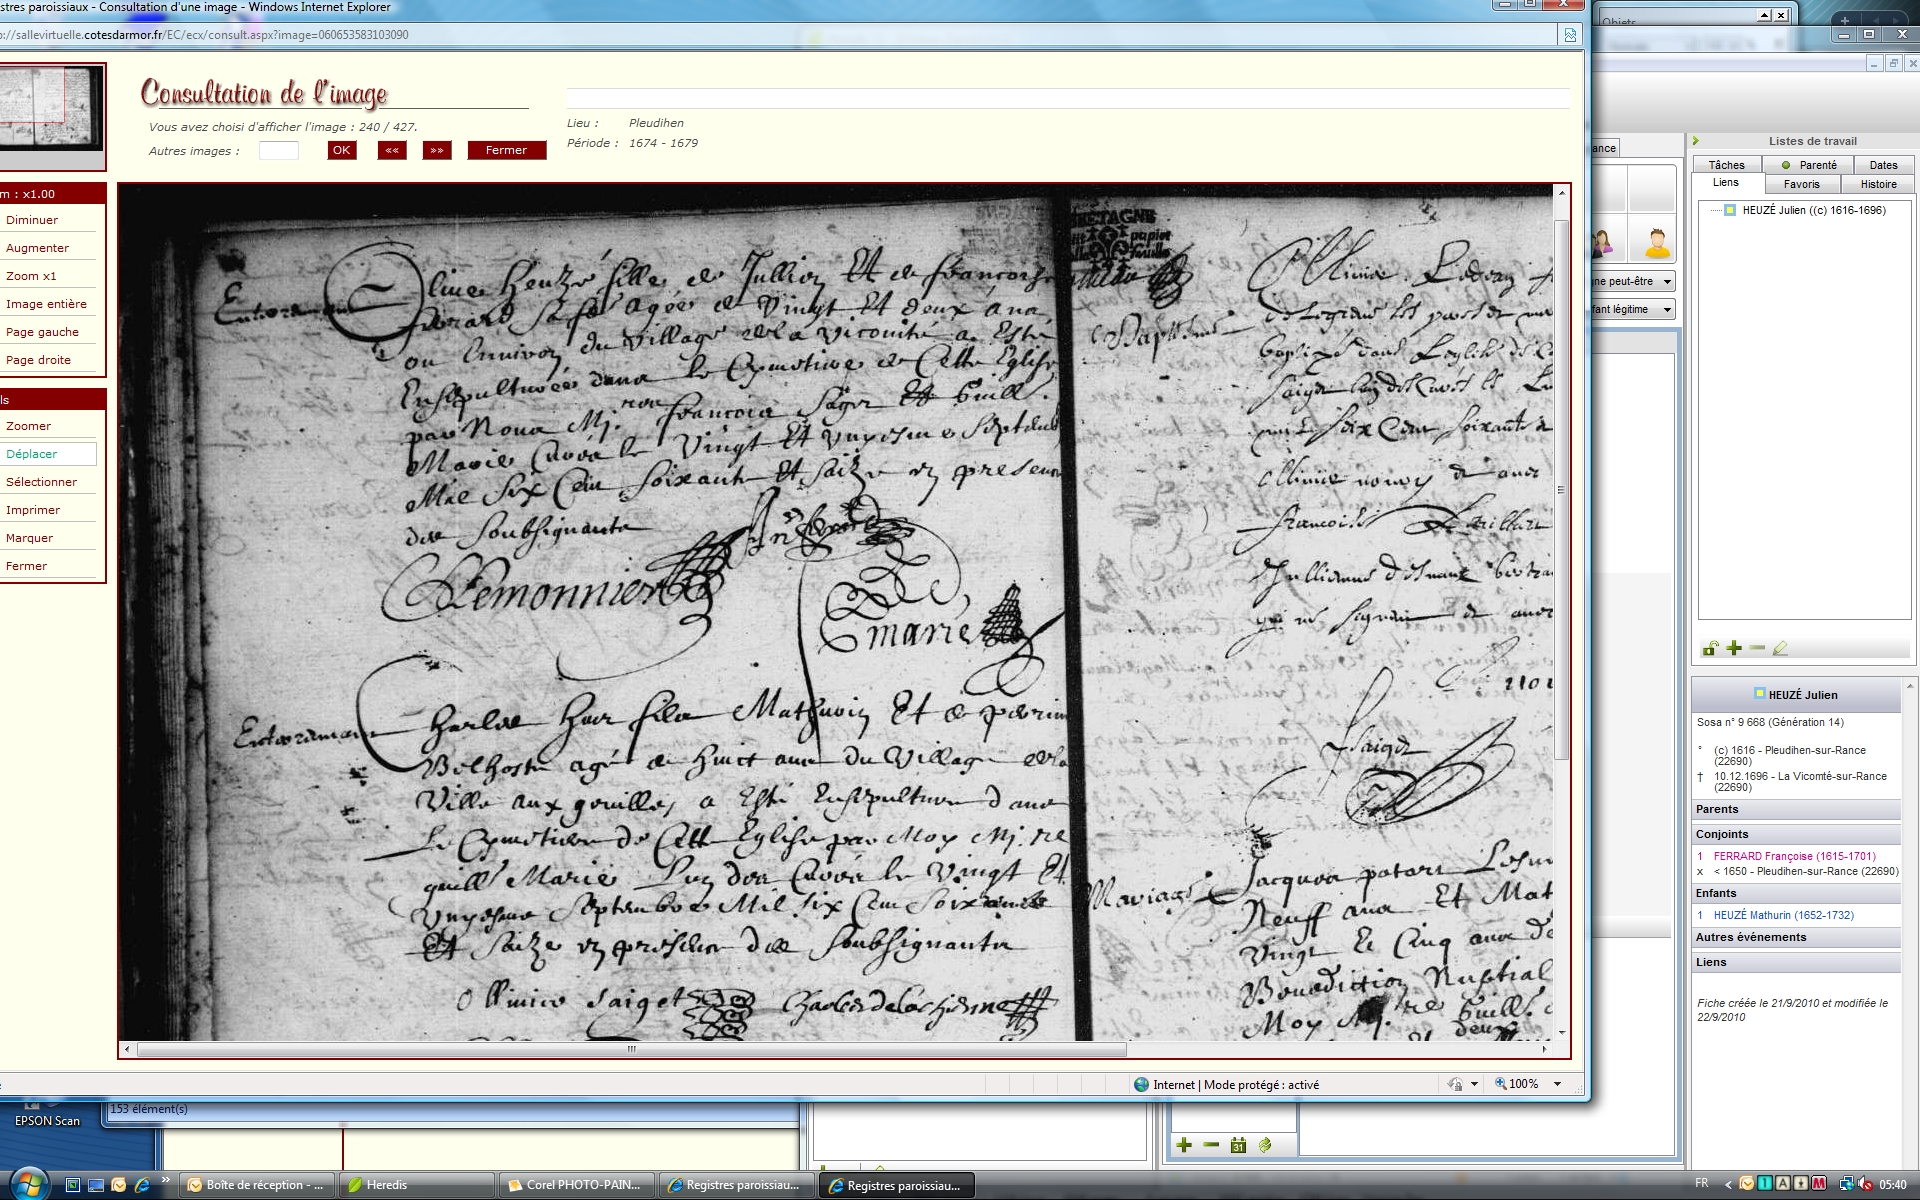1920x1200 pixels.
Task: Go to next image with » button
Action: tap(437, 150)
